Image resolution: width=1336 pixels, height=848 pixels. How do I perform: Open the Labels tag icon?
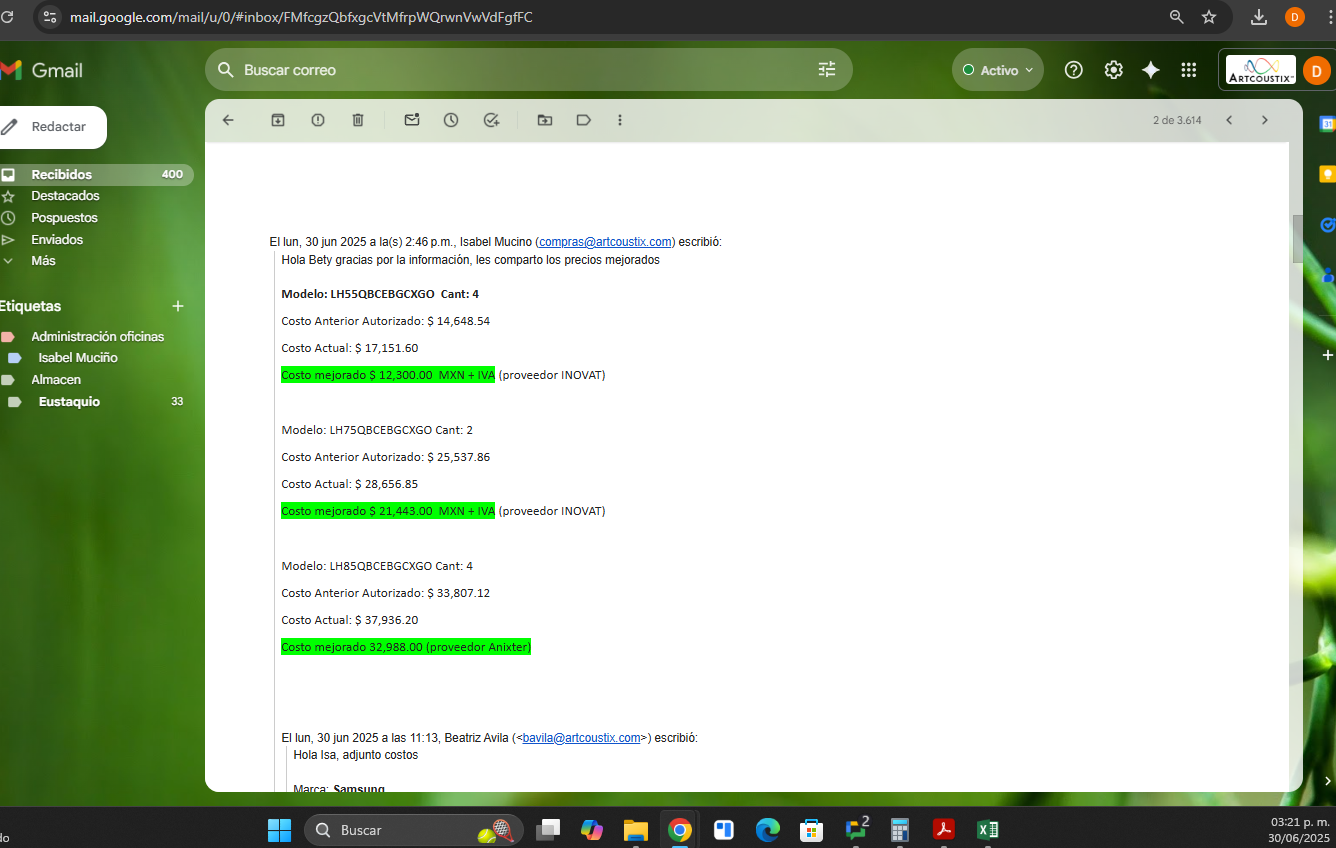point(584,120)
